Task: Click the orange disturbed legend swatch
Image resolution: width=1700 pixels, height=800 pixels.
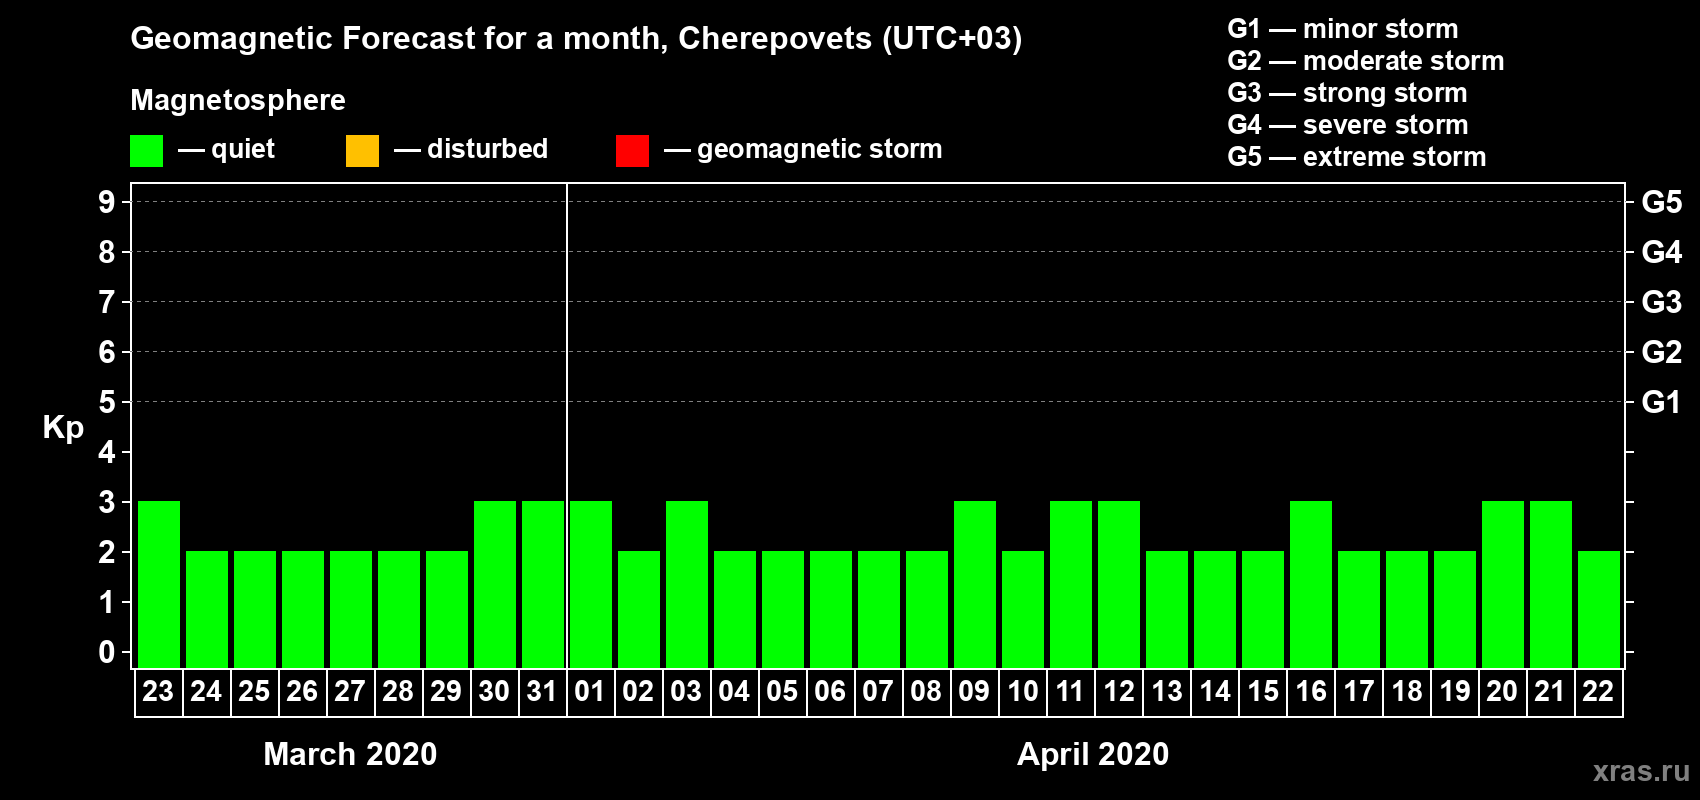Action: (363, 151)
